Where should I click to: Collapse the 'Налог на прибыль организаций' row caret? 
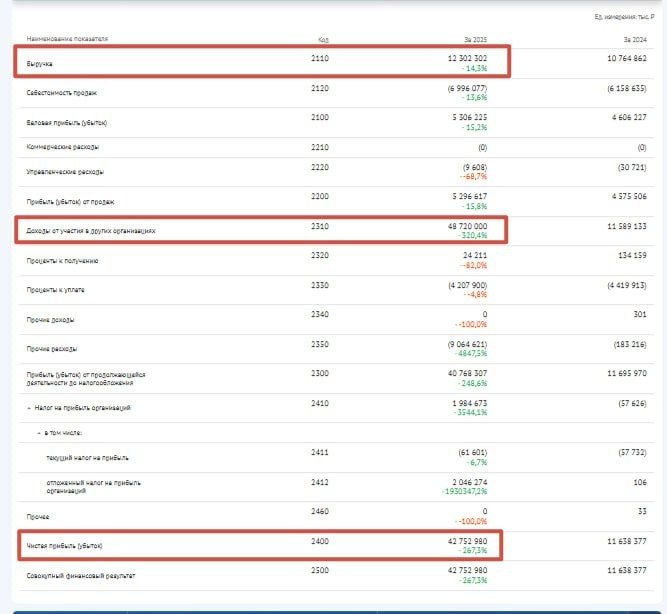click(29, 408)
